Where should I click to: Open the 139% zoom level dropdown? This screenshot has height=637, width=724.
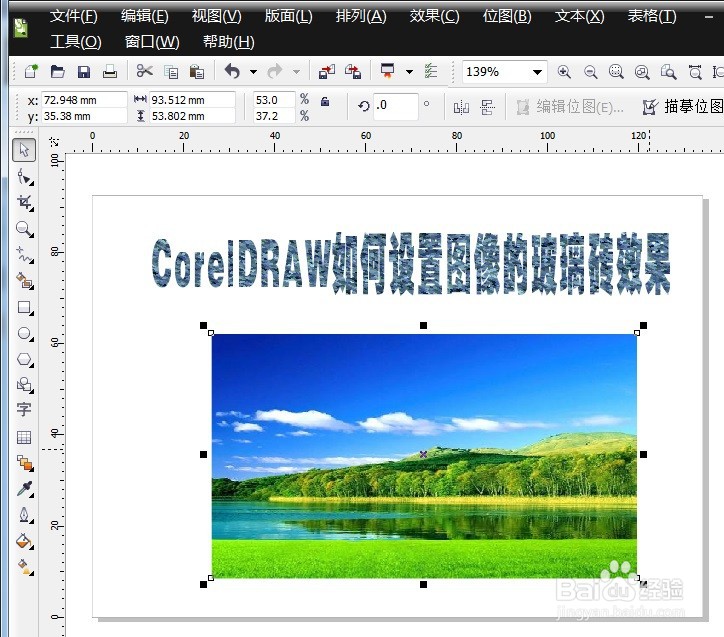pyautogui.click(x=537, y=72)
